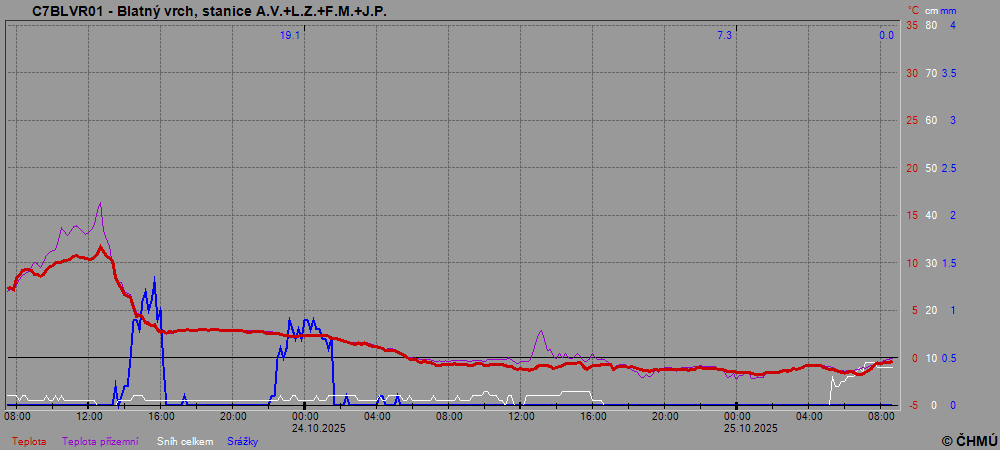Select the blue Srážky legend entry
1000x450 pixels.
(x=243, y=441)
